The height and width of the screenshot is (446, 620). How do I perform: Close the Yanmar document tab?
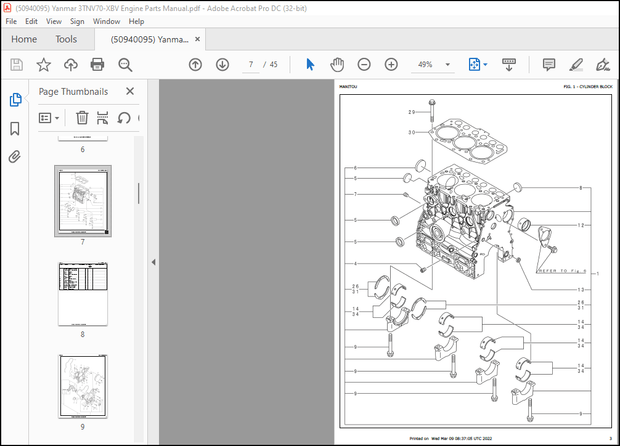point(197,39)
